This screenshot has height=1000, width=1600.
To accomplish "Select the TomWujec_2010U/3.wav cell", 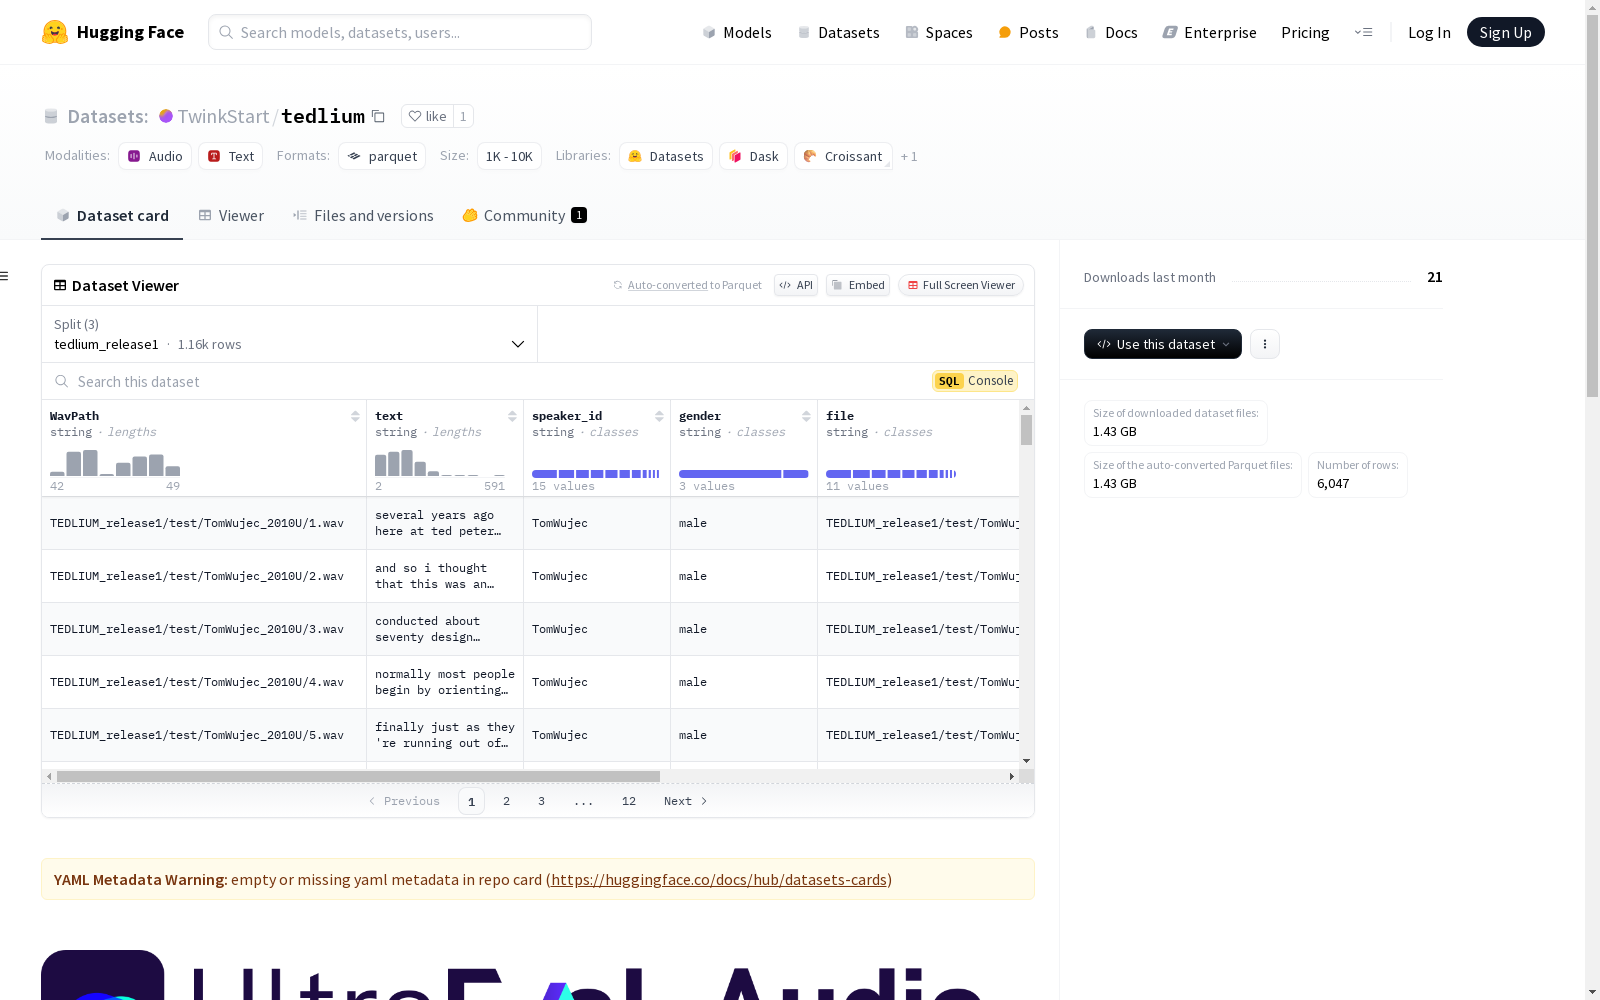I will point(204,629).
